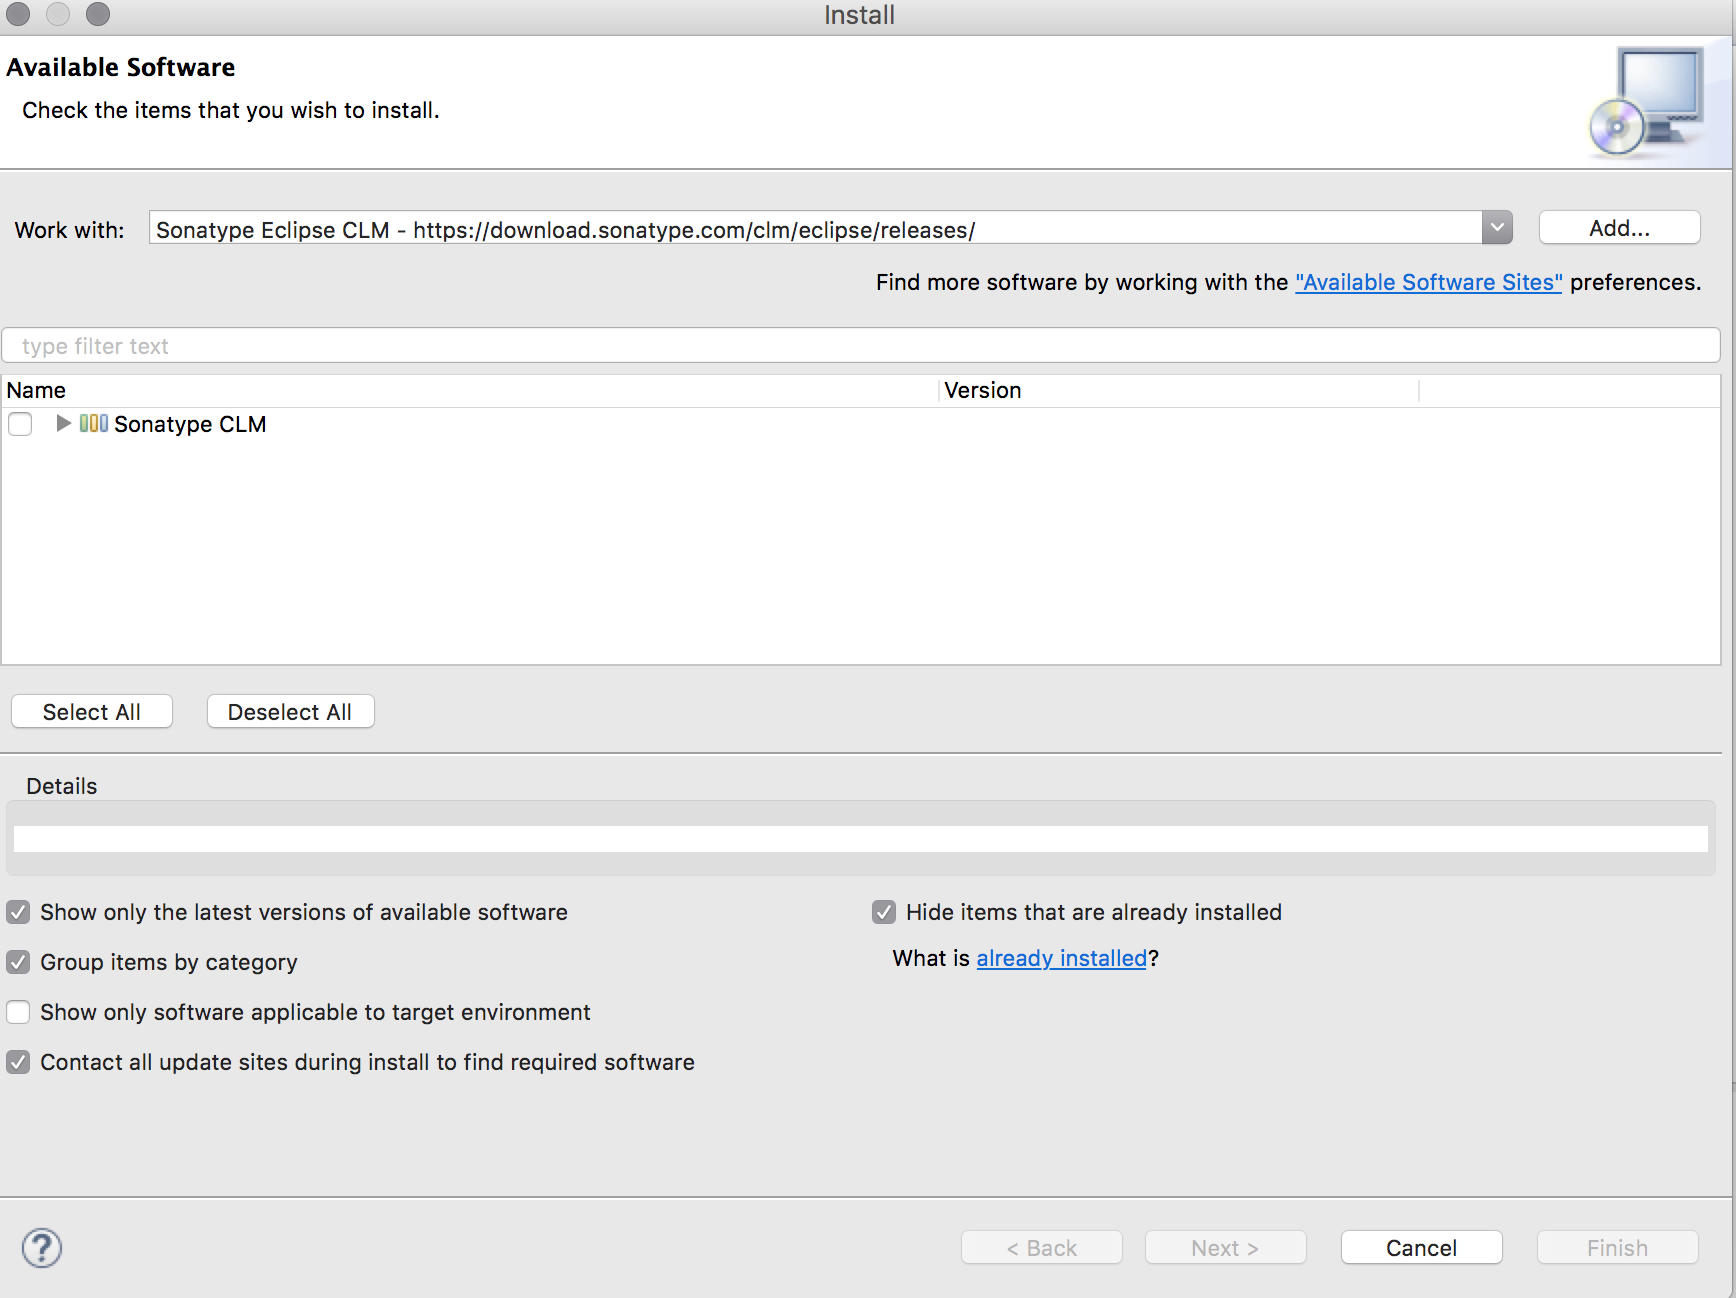Open the Available Software Sites link
The width and height of the screenshot is (1736, 1298).
coord(1428,282)
